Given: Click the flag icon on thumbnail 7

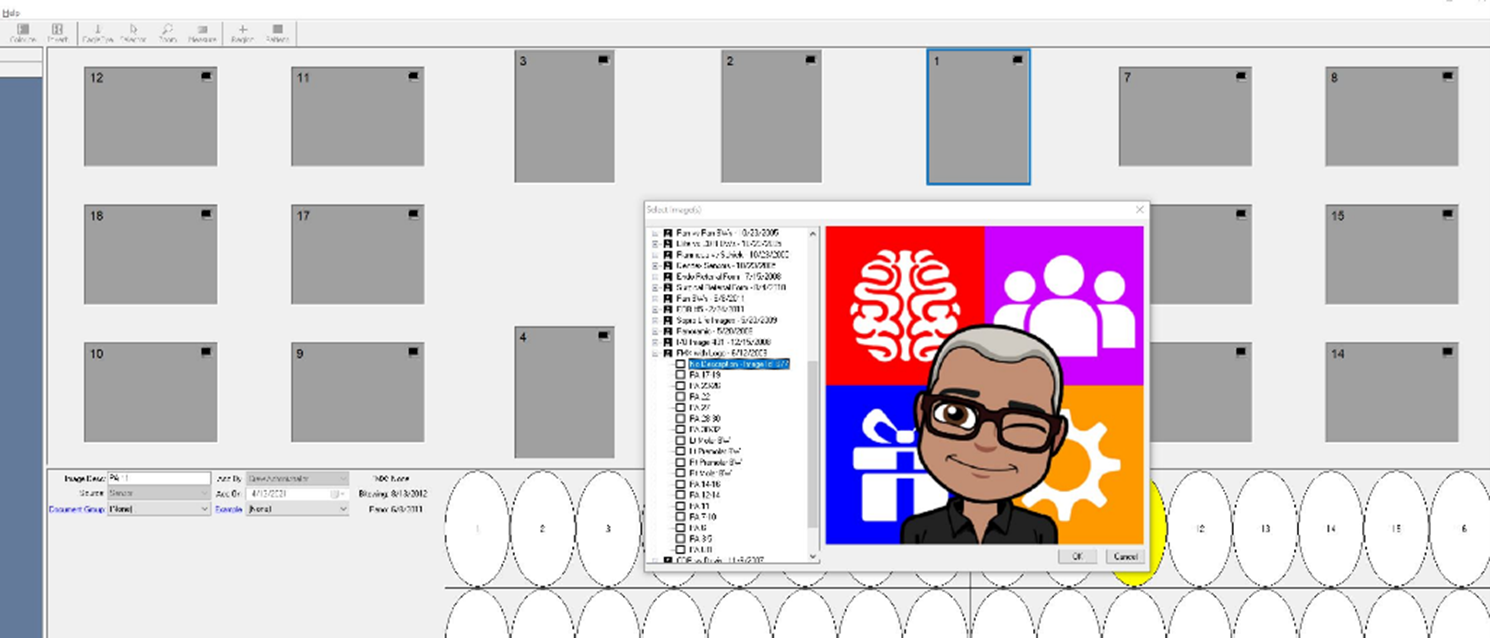Looking at the screenshot, I should click(1241, 76).
